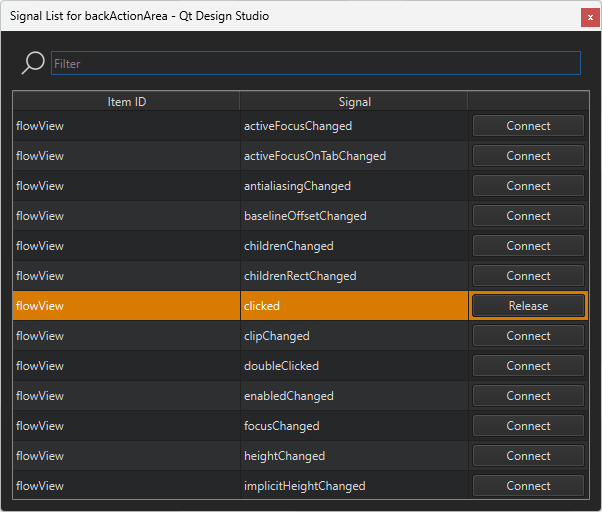602x512 pixels.
Task: Connect the implicitHeightChanged signal
Action: pyautogui.click(x=528, y=486)
